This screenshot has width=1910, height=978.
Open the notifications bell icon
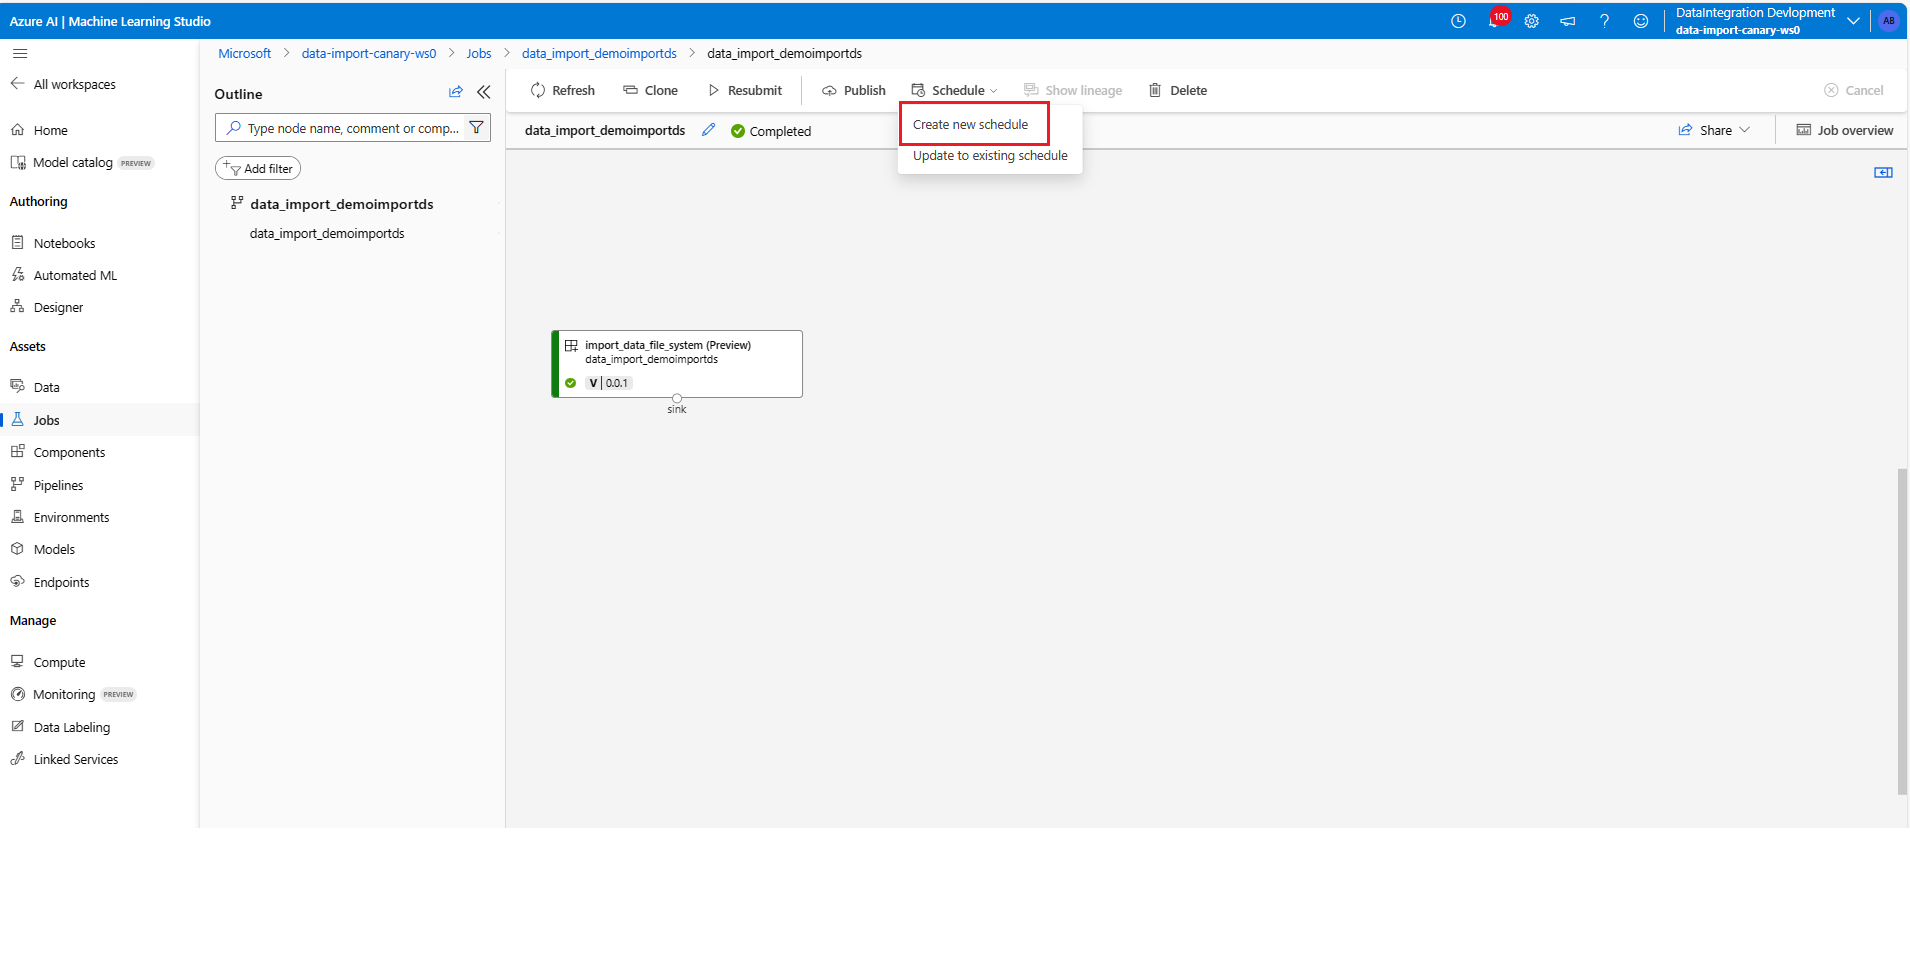[x=1494, y=21]
